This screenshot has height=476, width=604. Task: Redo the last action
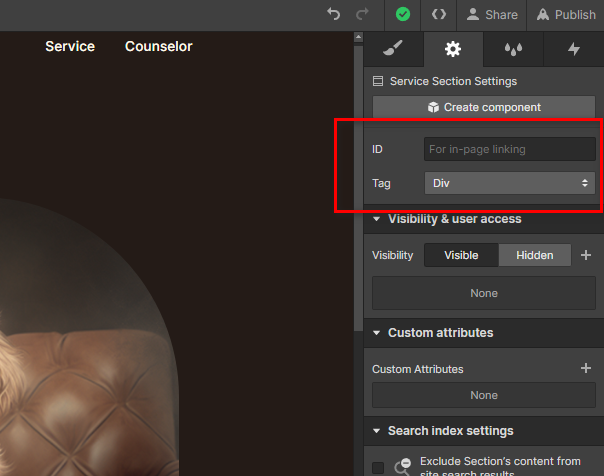[x=362, y=14]
